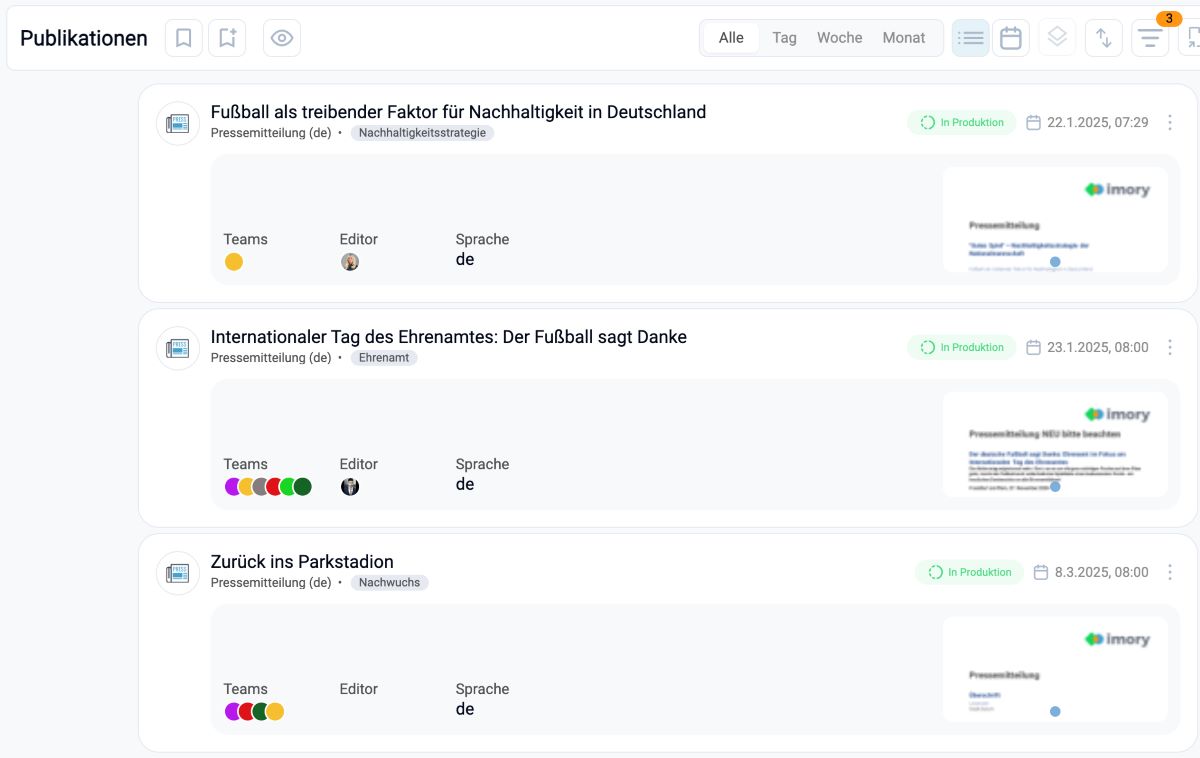The width and height of the screenshot is (1200, 758).
Task: Open three-dot menu for Internationaler Tag des Ehrenamtes
Action: coord(1170,347)
